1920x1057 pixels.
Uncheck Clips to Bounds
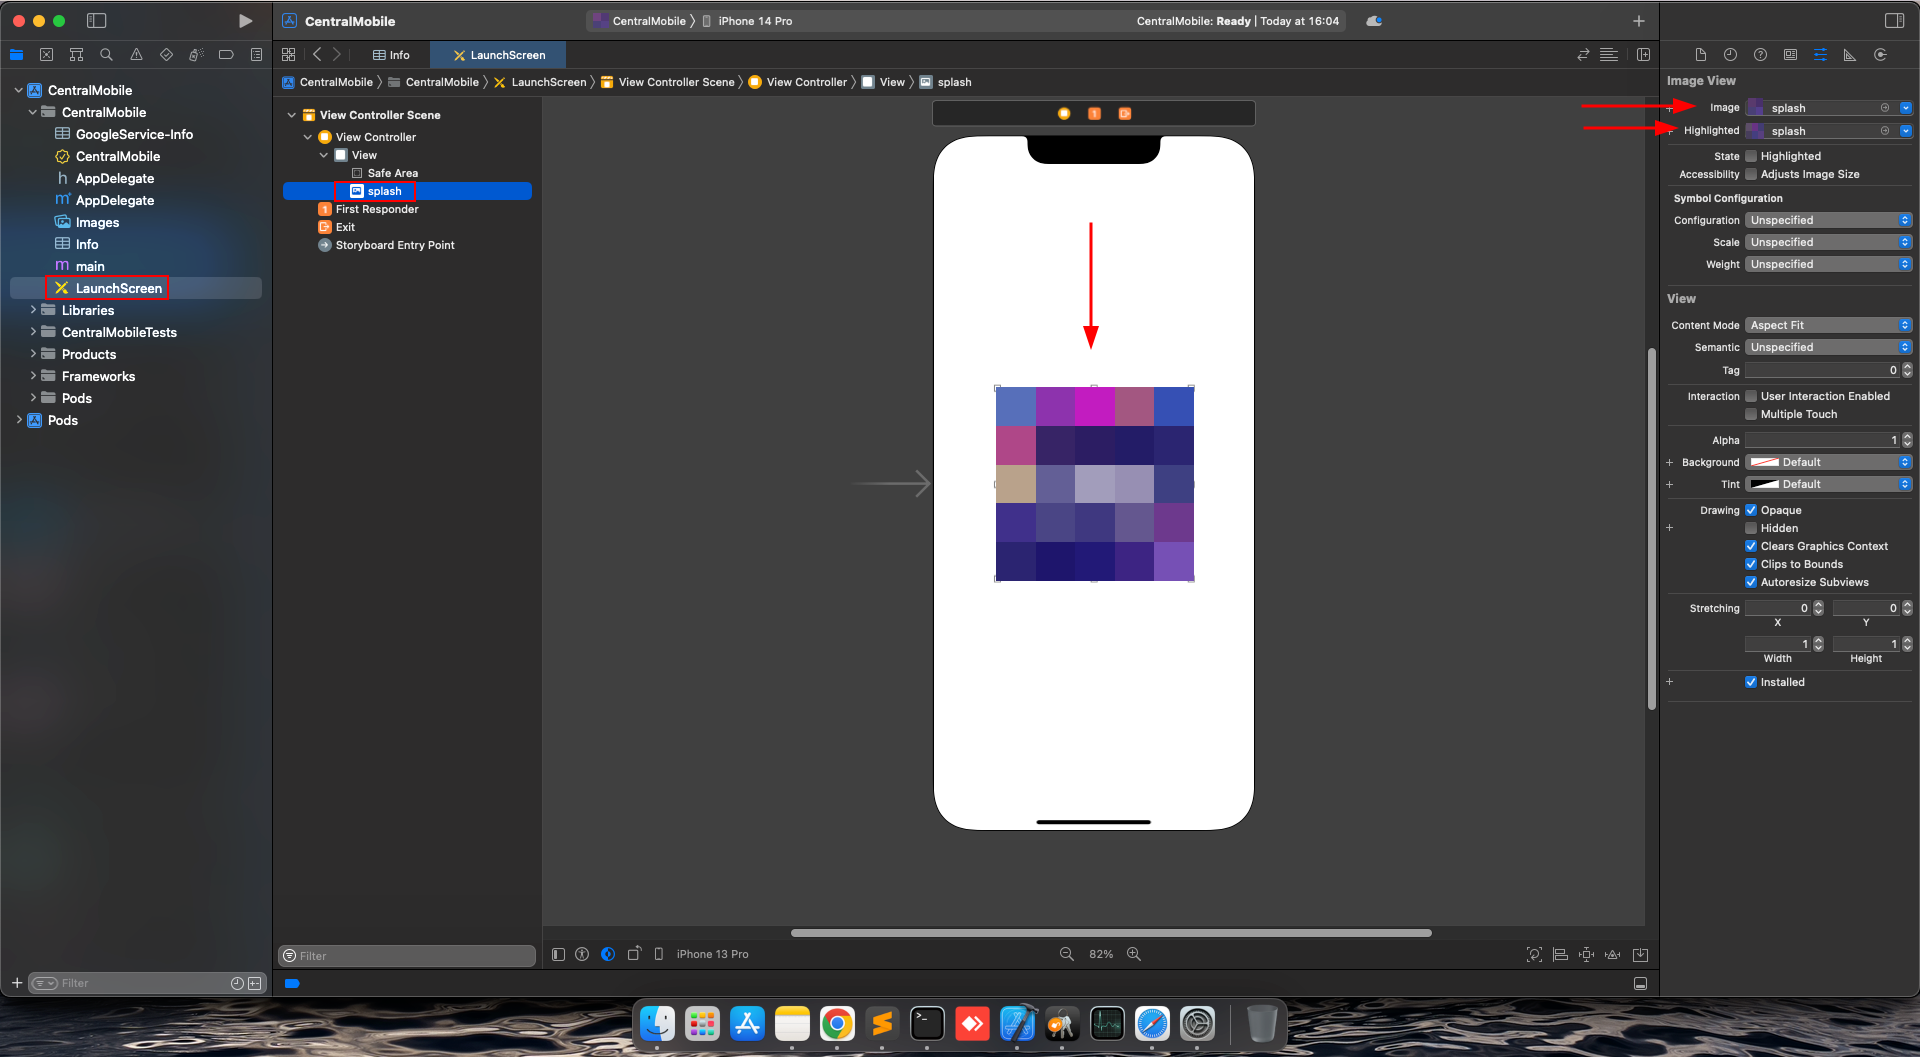click(1751, 564)
